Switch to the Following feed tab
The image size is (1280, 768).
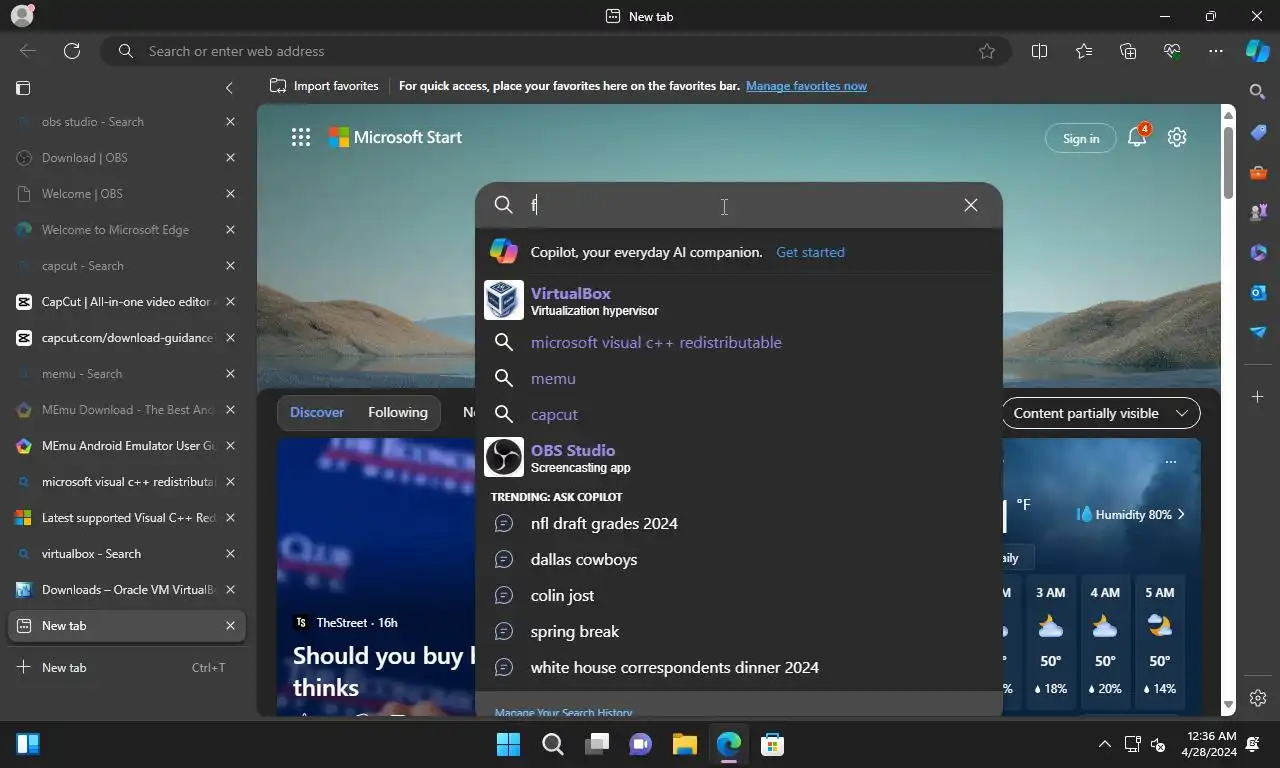(397, 412)
